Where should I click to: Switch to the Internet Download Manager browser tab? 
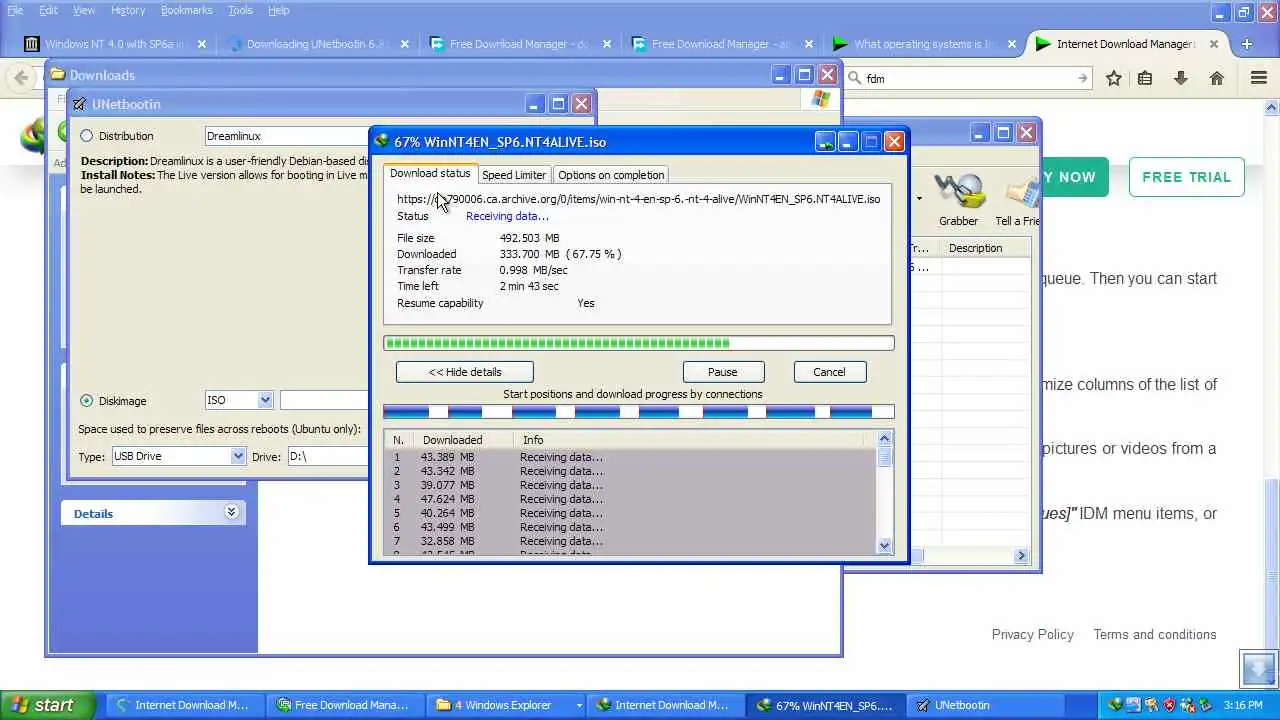click(x=1126, y=44)
